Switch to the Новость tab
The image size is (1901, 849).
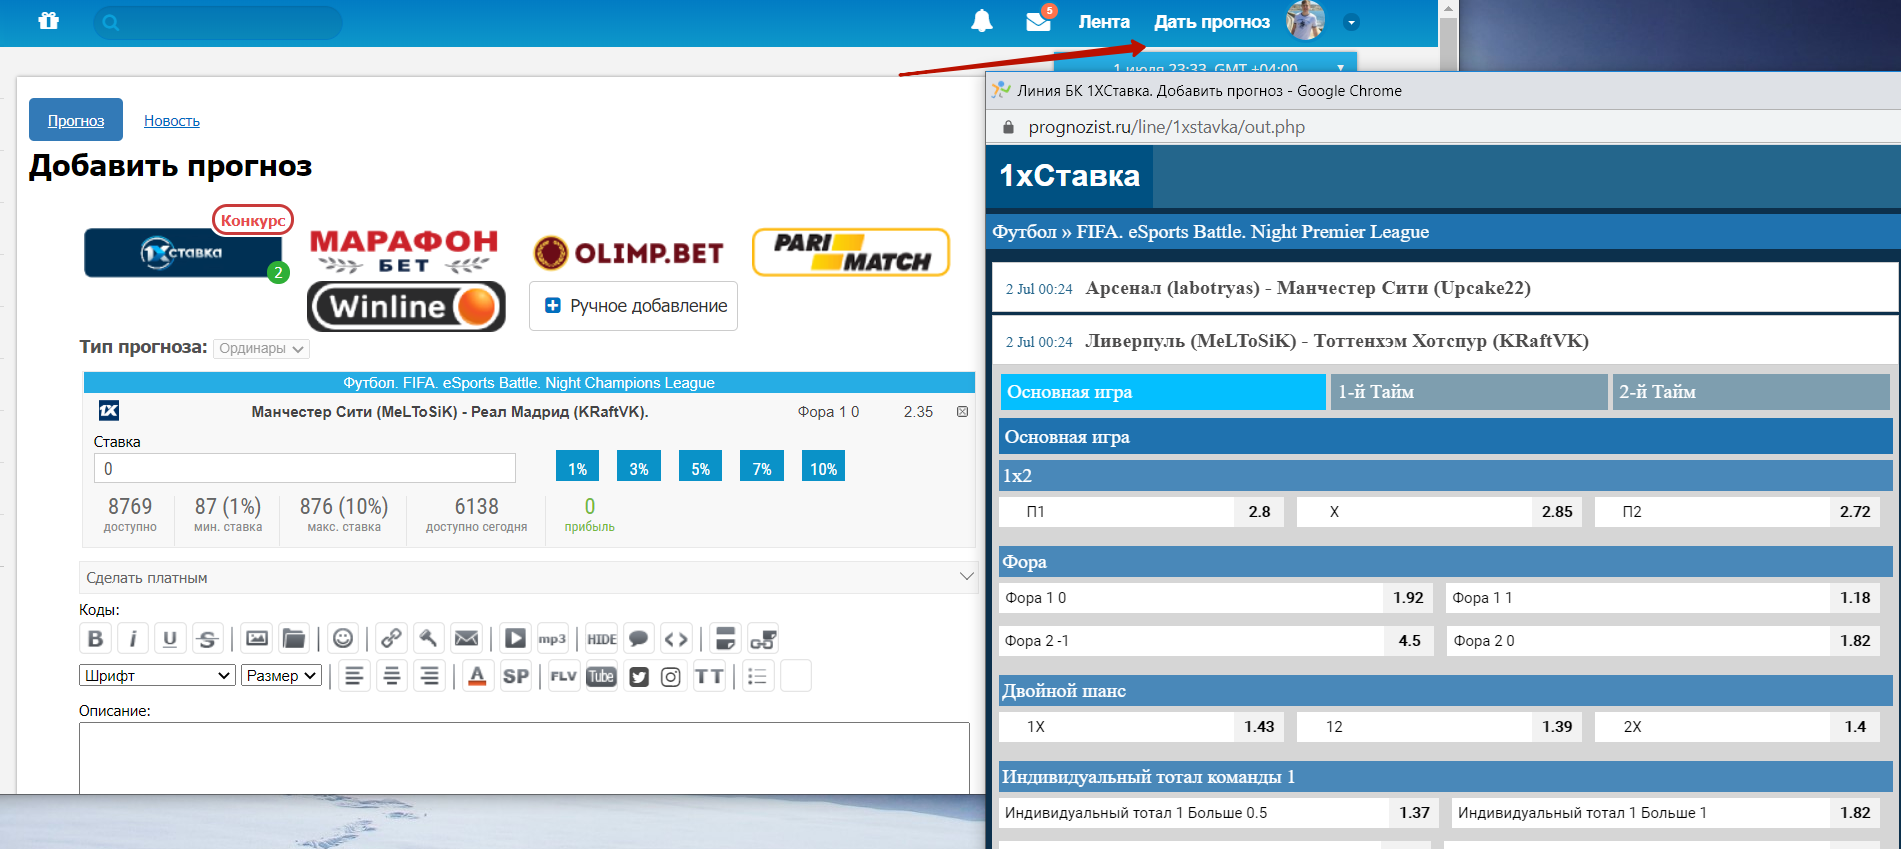pyautogui.click(x=172, y=121)
